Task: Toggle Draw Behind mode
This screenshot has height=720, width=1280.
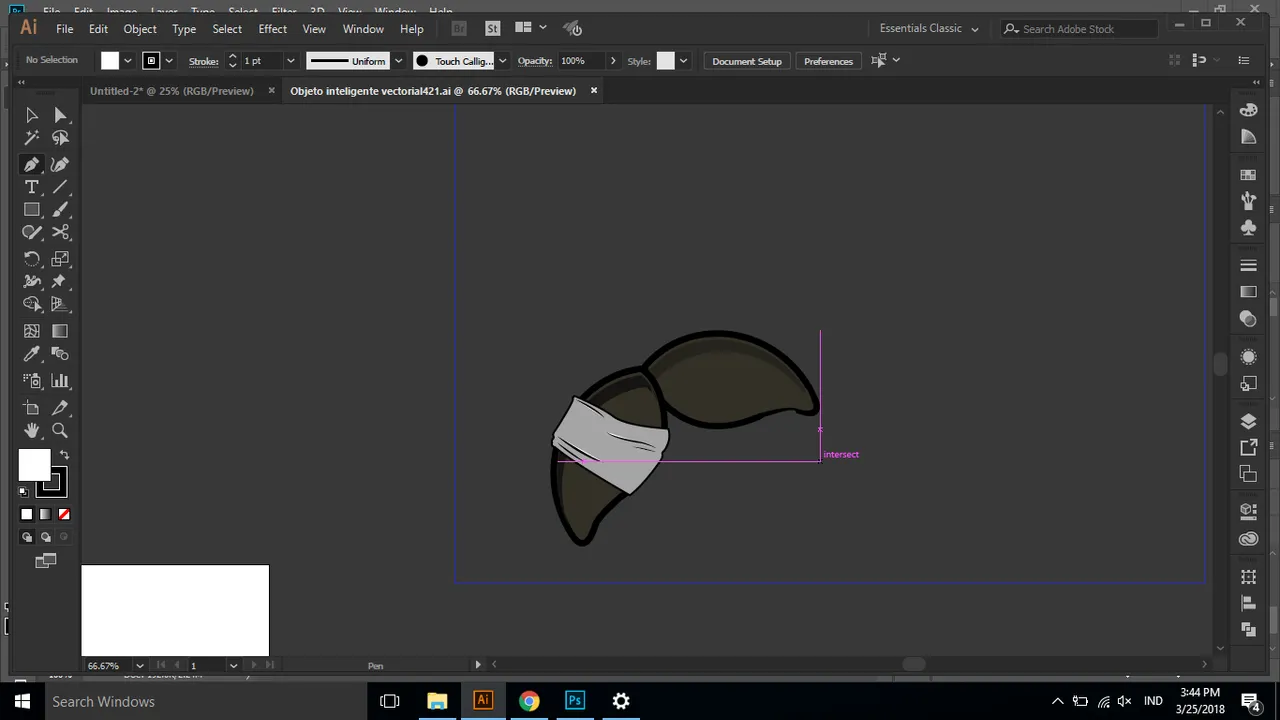Action: [x=45, y=537]
